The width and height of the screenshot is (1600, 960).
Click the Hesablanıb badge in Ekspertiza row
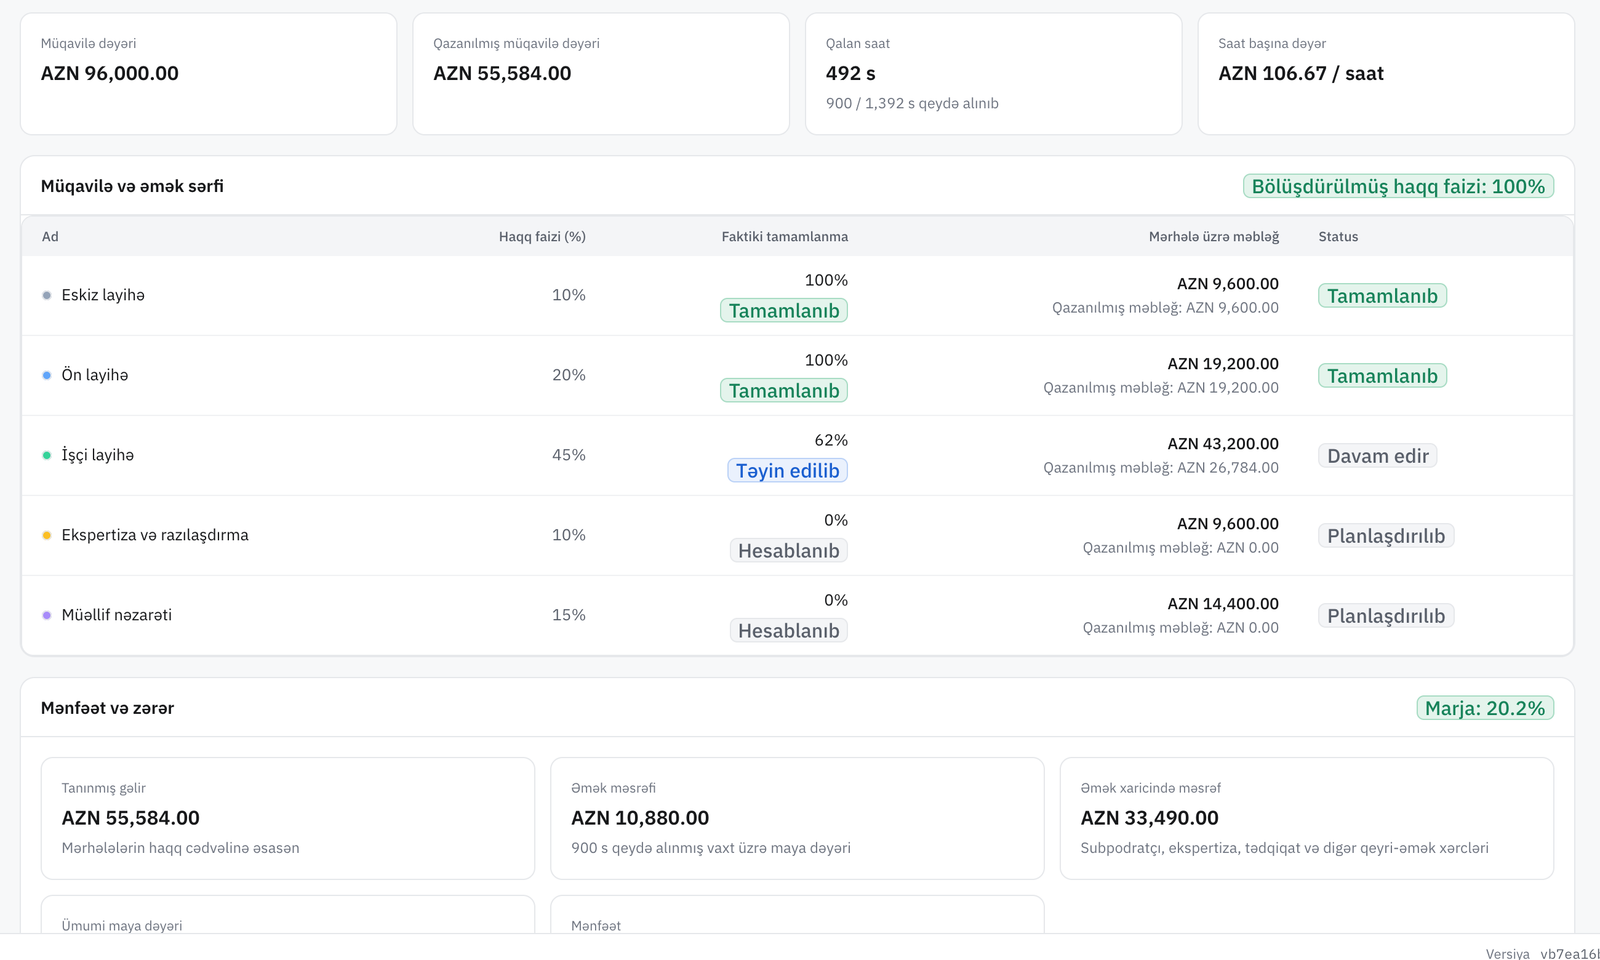[x=788, y=550]
